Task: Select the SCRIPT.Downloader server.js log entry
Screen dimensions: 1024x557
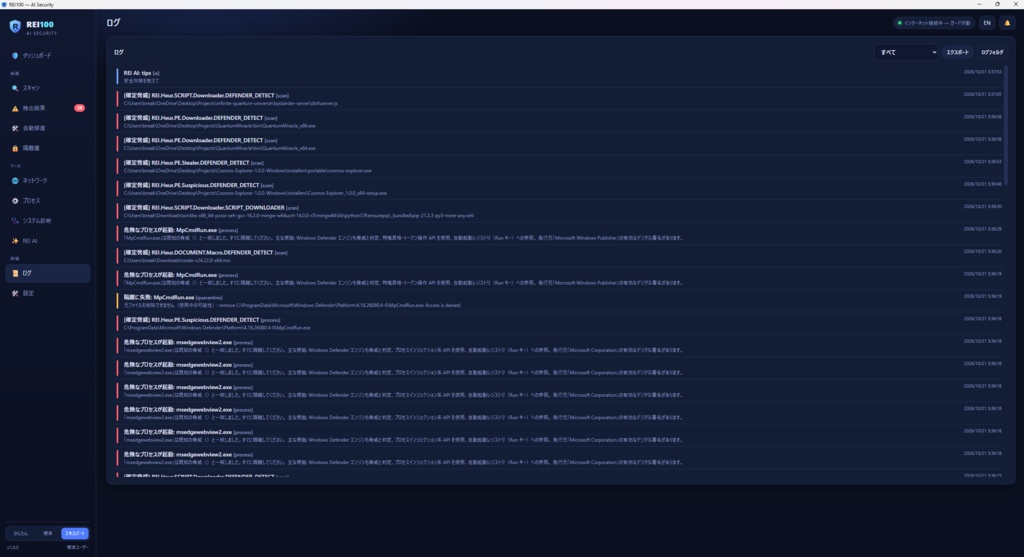Action: point(559,99)
